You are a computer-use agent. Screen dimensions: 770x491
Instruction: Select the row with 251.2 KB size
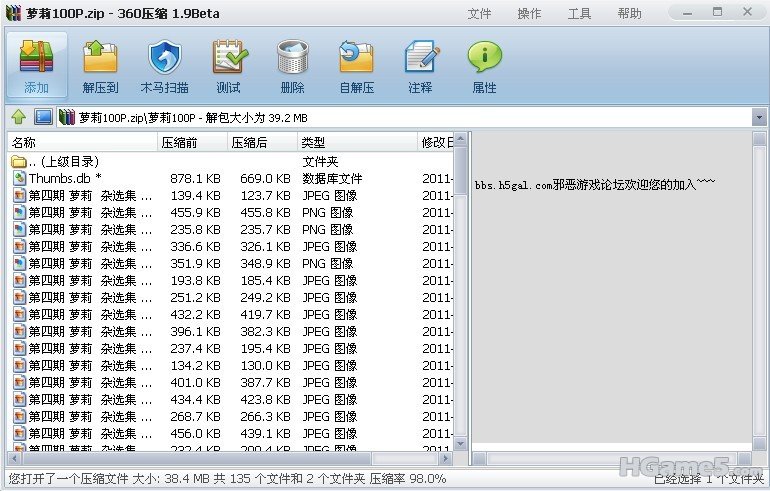230,298
